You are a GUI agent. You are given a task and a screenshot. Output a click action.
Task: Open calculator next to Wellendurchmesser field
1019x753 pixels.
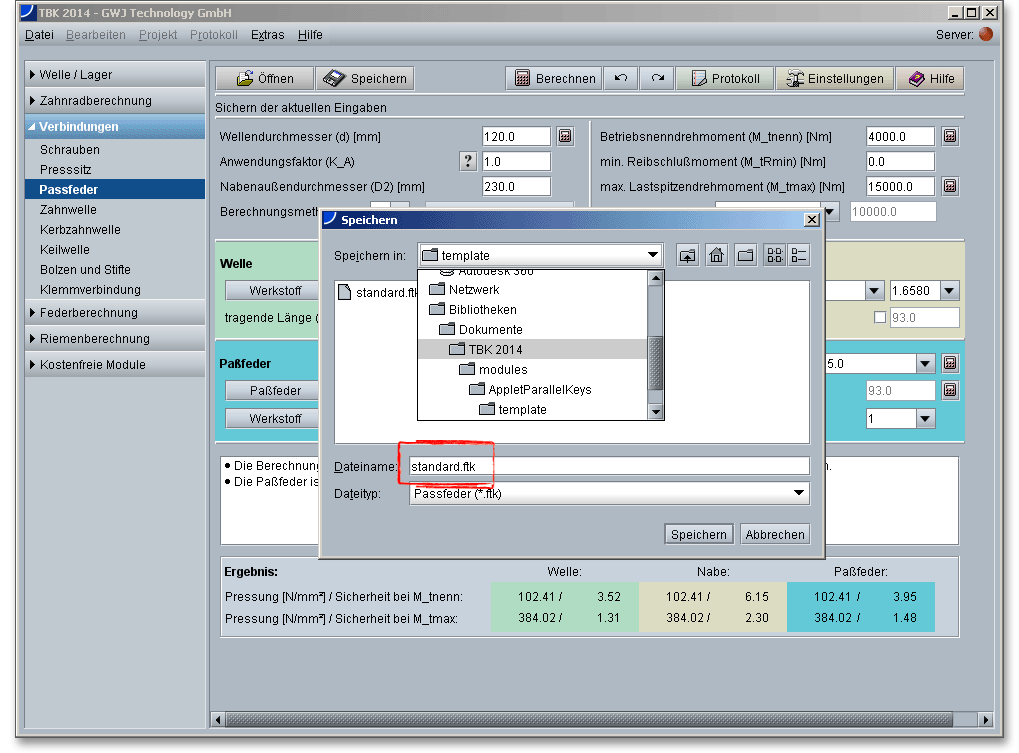(565, 136)
